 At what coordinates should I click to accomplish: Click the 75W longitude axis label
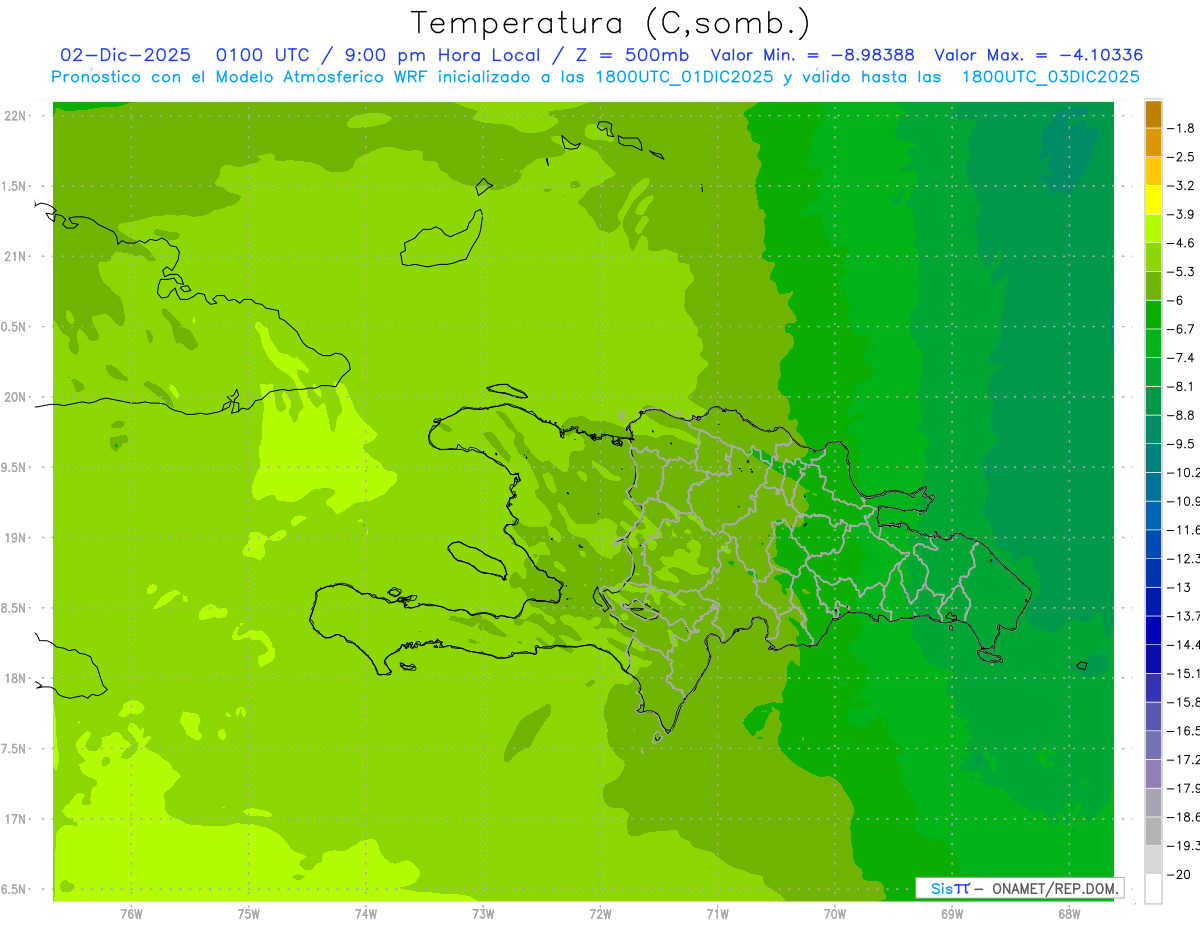pyautogui.click(x=249, y=914)
